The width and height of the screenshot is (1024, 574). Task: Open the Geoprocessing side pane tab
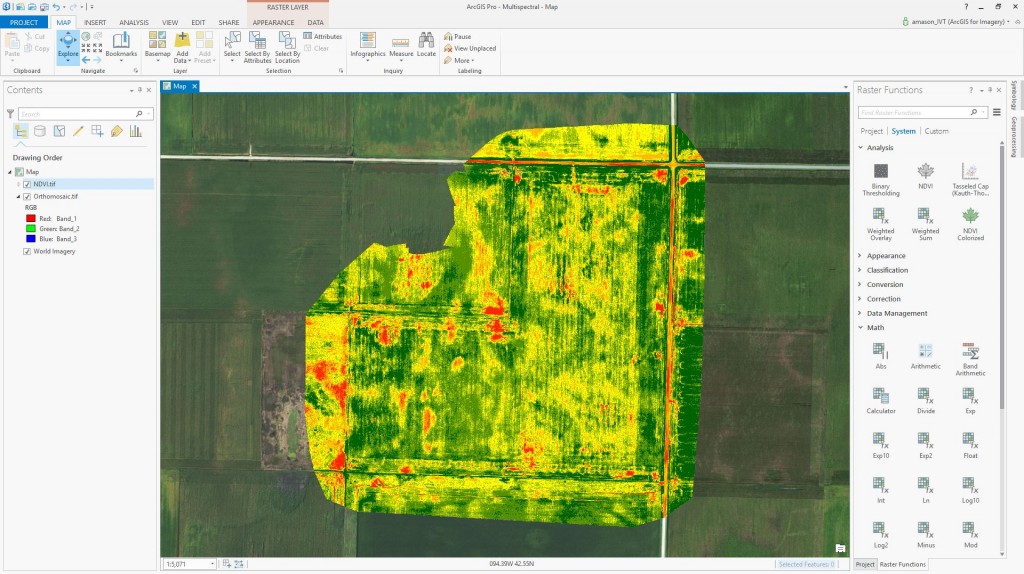[x=1014, y=137]
